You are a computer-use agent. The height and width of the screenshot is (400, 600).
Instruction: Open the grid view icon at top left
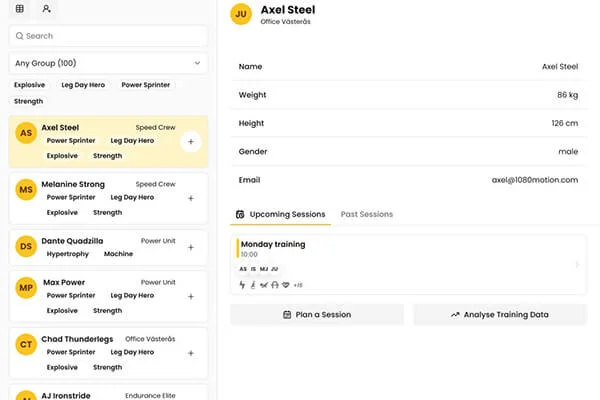click(x=20, y=8)
